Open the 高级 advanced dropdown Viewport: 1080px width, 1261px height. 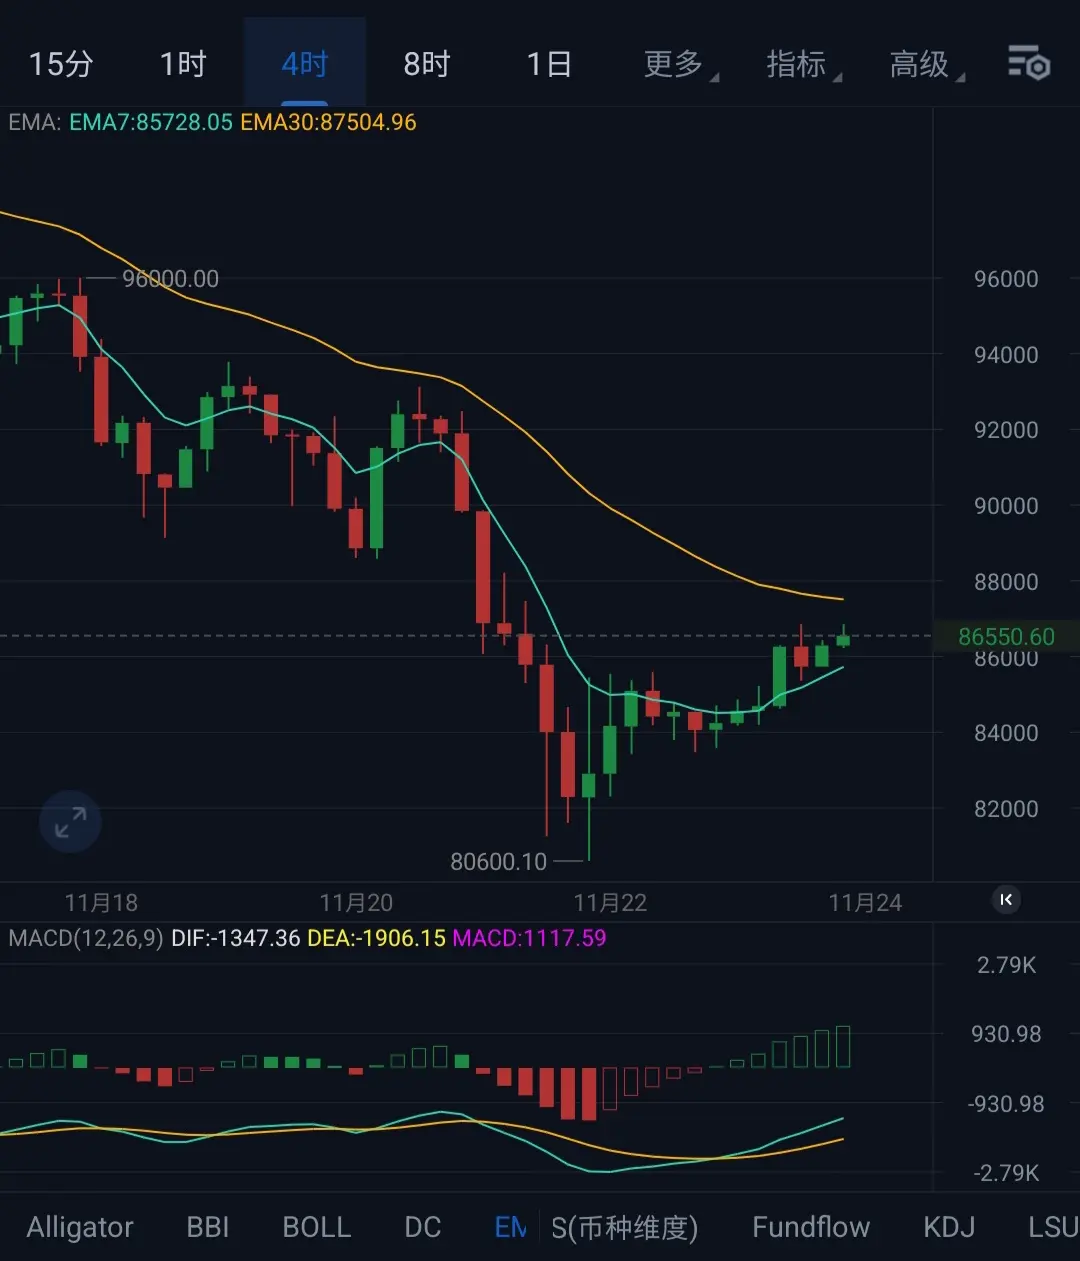pos(926,65)
